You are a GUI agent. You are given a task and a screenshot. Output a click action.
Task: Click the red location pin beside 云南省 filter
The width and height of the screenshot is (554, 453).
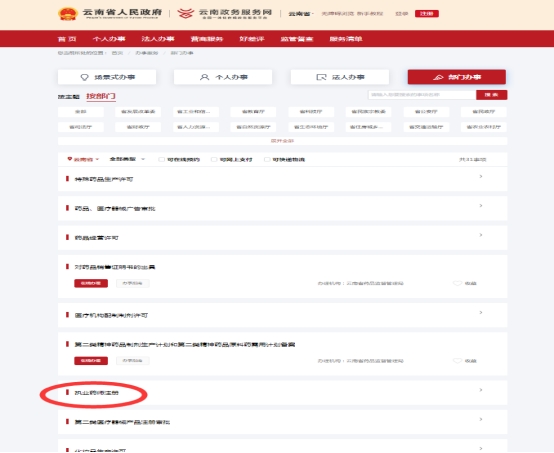click(70, 159)
